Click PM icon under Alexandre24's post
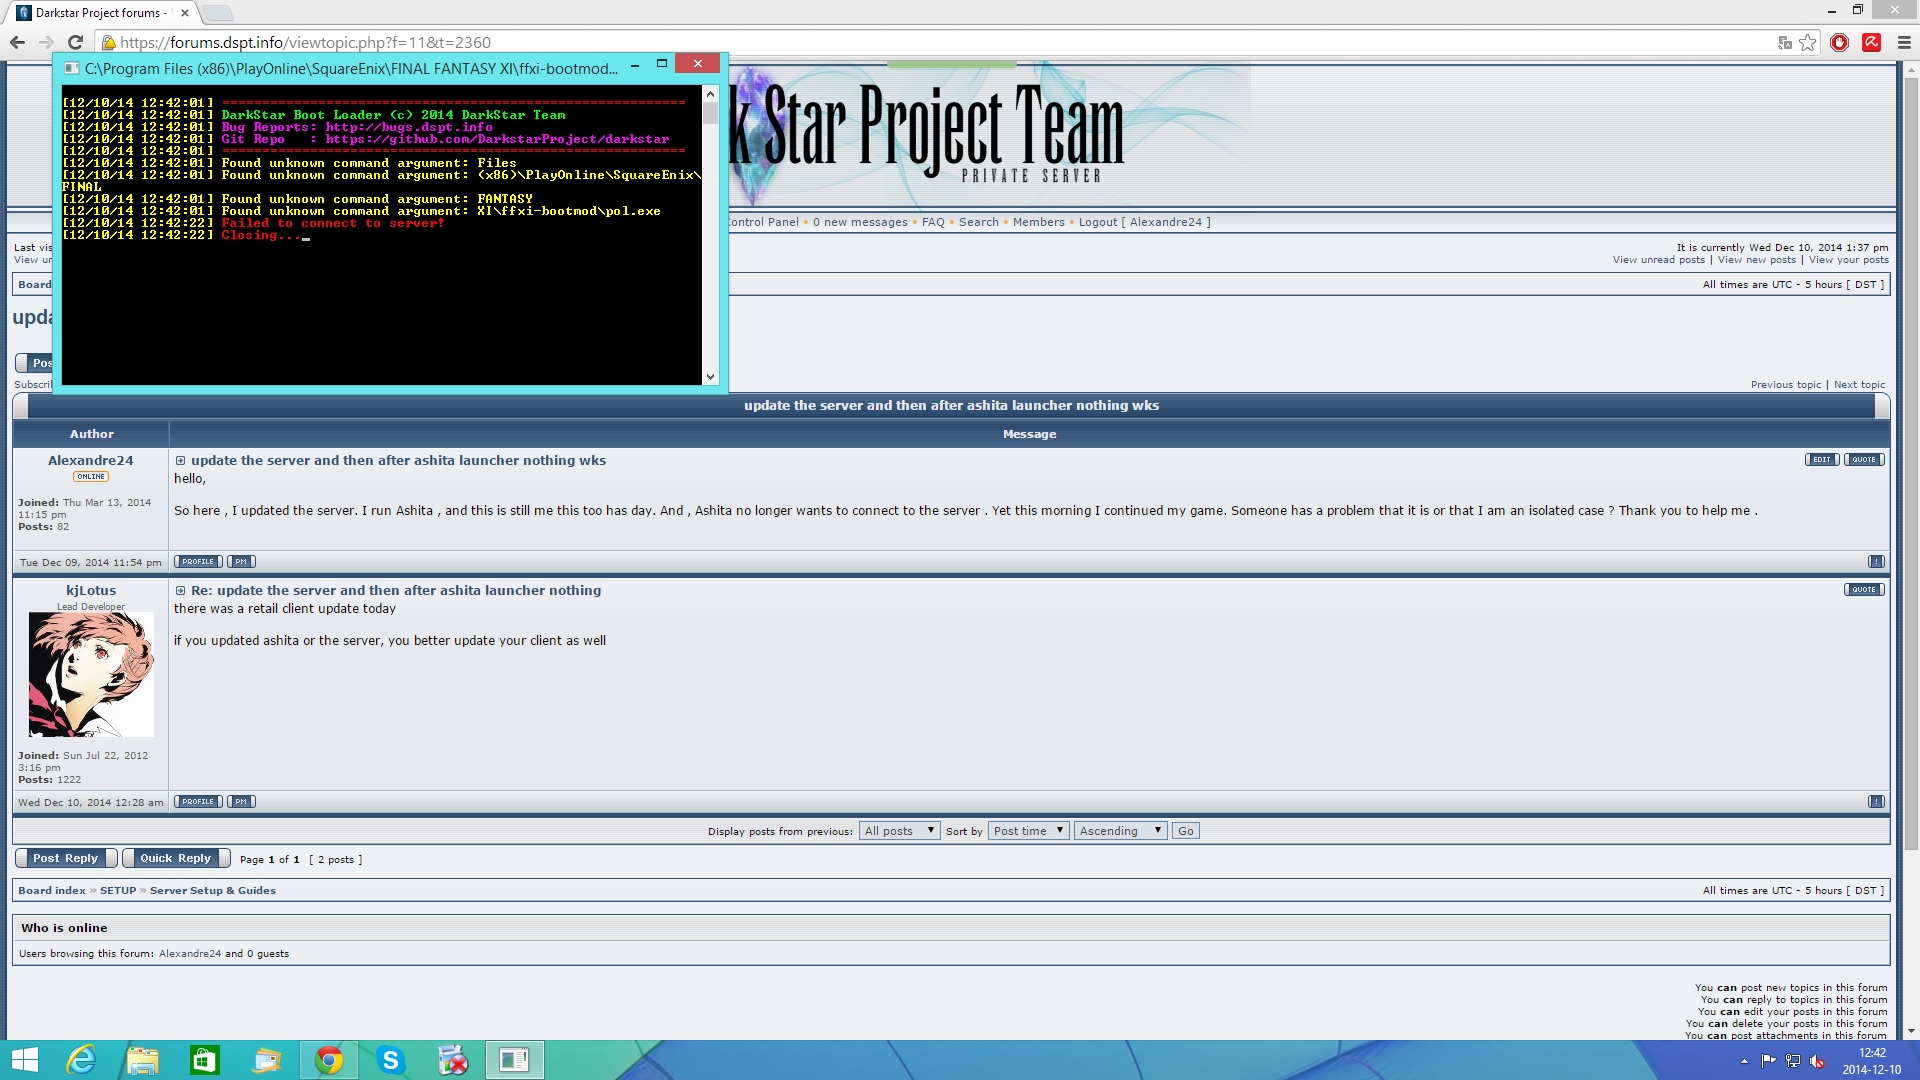 tap(241, 562)
